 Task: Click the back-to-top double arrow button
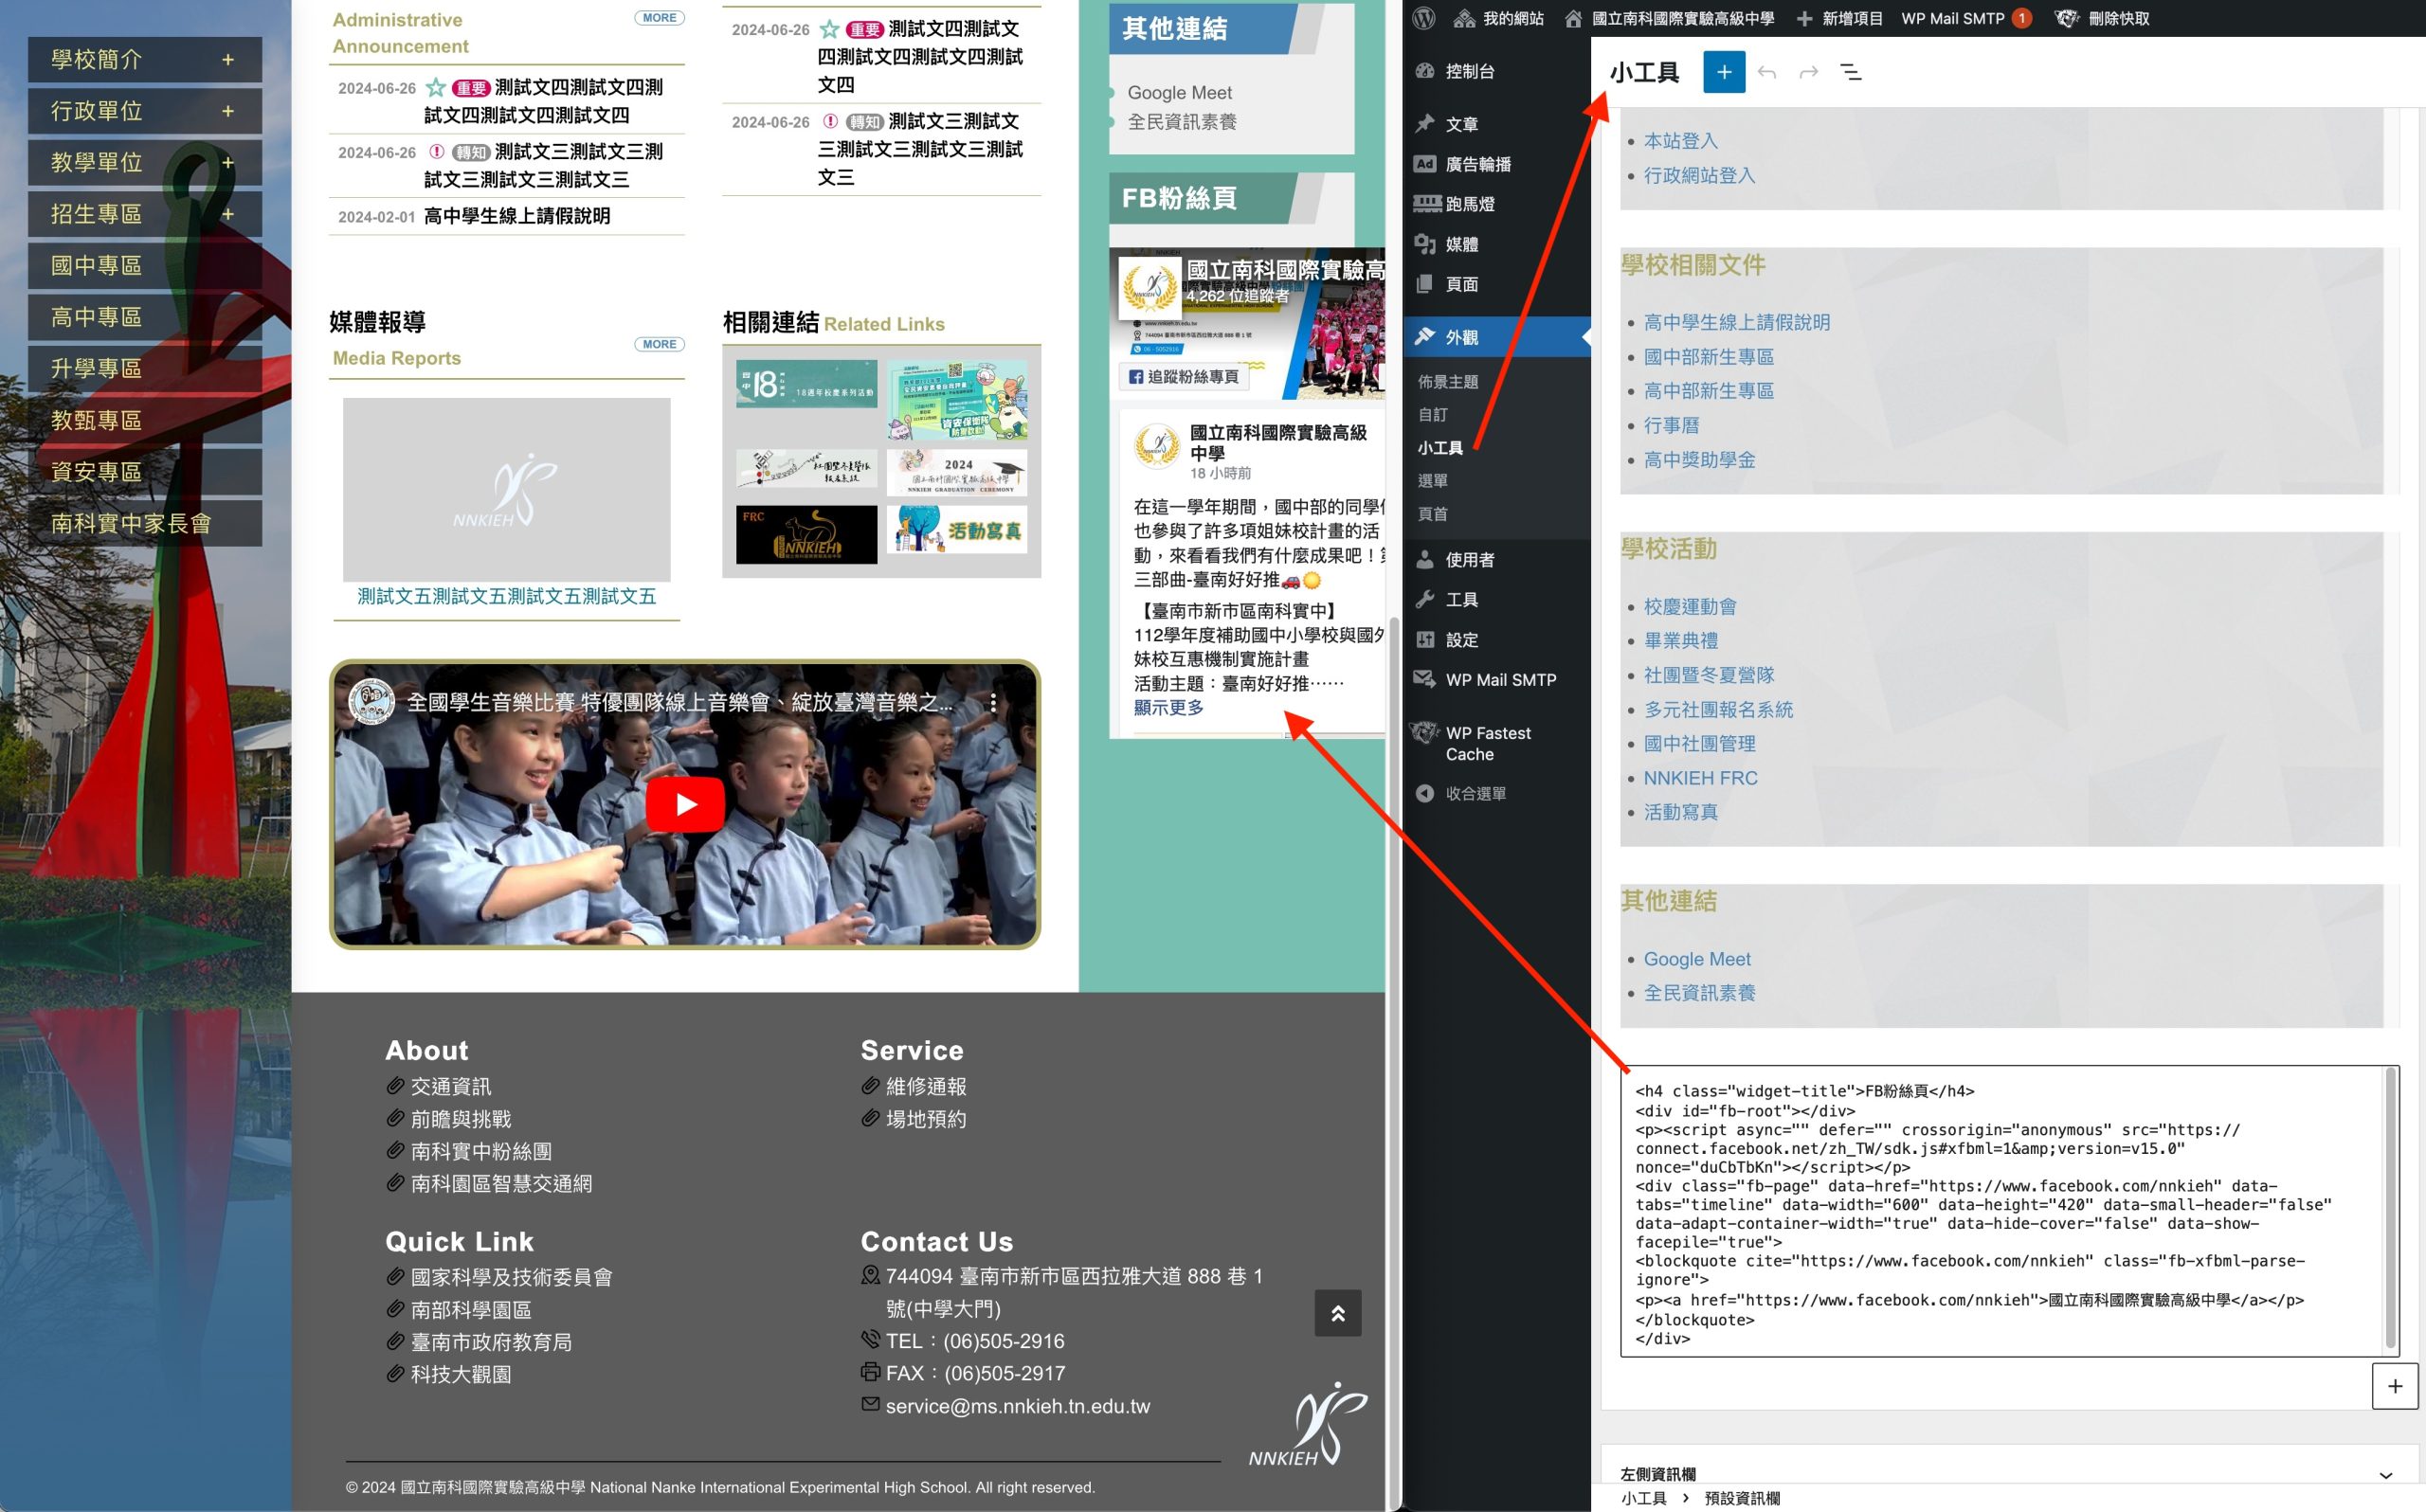pyautogui.click(x=1338, y=1313)
